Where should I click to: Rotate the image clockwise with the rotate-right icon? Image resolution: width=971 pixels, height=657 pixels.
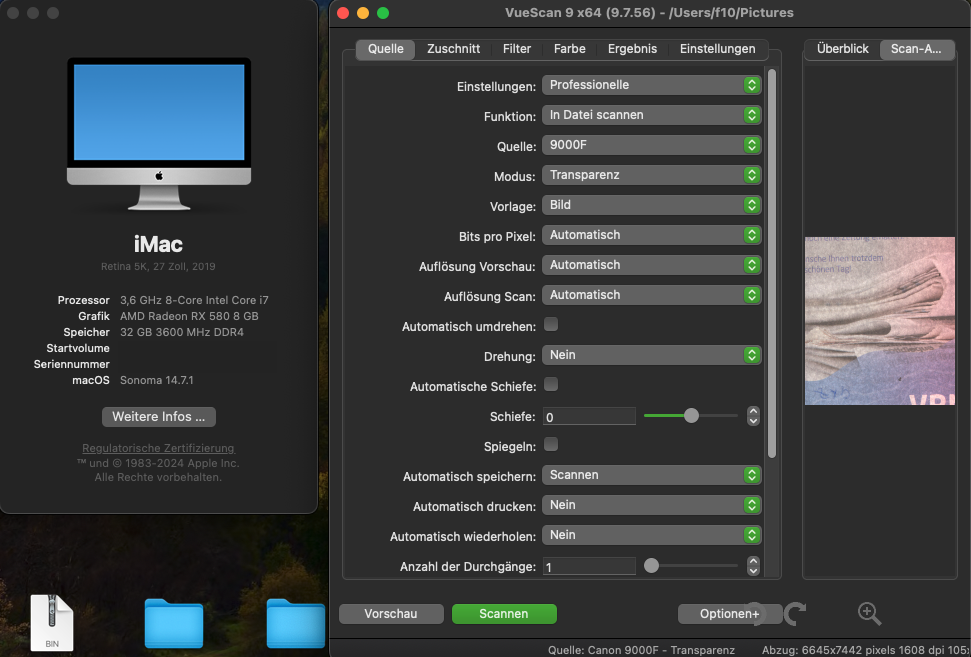(x=795, y=614)
